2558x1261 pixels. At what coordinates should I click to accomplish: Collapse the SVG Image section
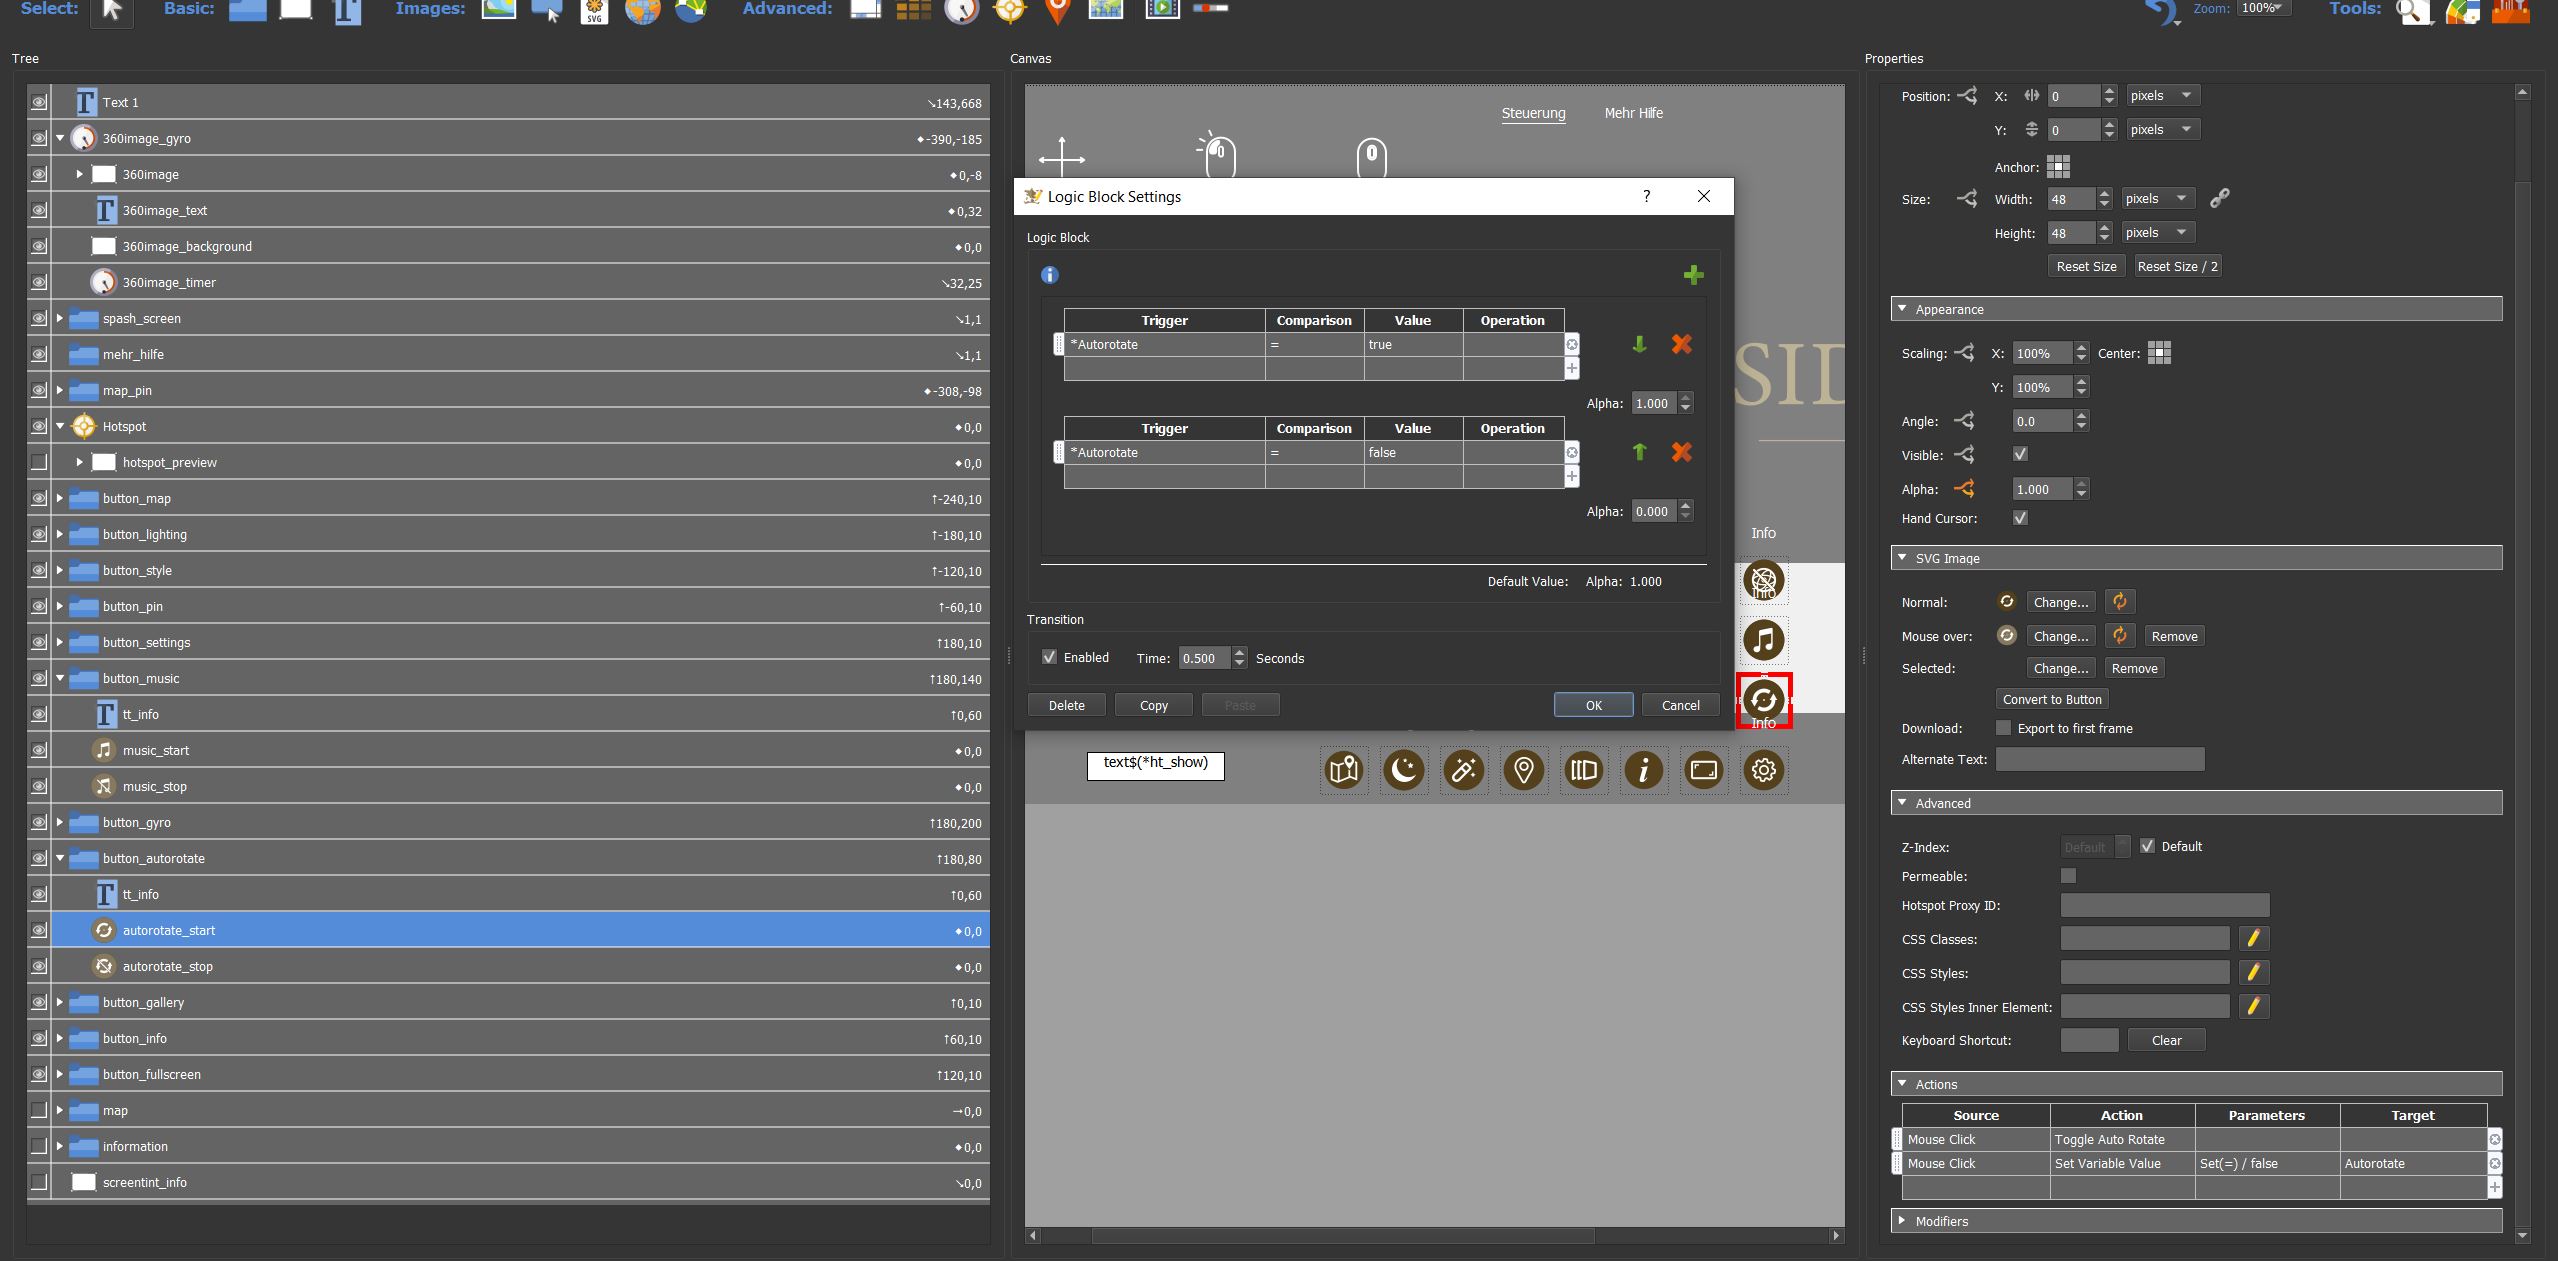1902,558
